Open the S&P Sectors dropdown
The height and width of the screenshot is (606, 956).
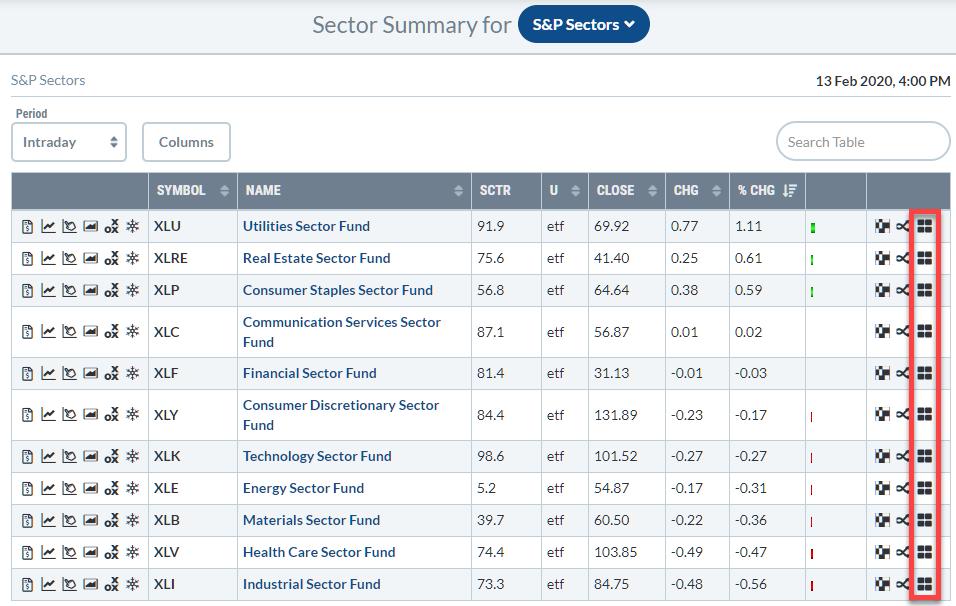click(x=583, y=25)
